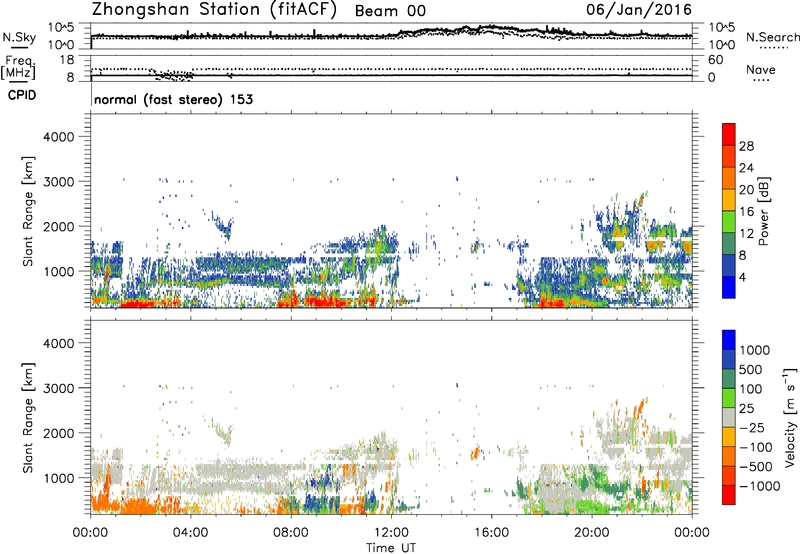Select the 60 tick on the Nave axis
The width and height of the screenshot is (800, 554).
[x=715, y=60]
